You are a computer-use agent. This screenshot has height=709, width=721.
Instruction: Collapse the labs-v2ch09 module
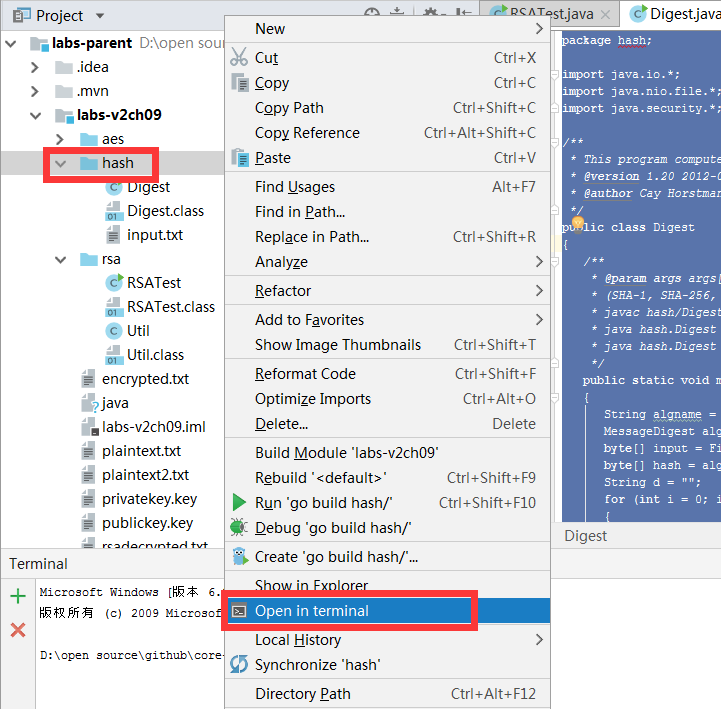tap(35, 115)
